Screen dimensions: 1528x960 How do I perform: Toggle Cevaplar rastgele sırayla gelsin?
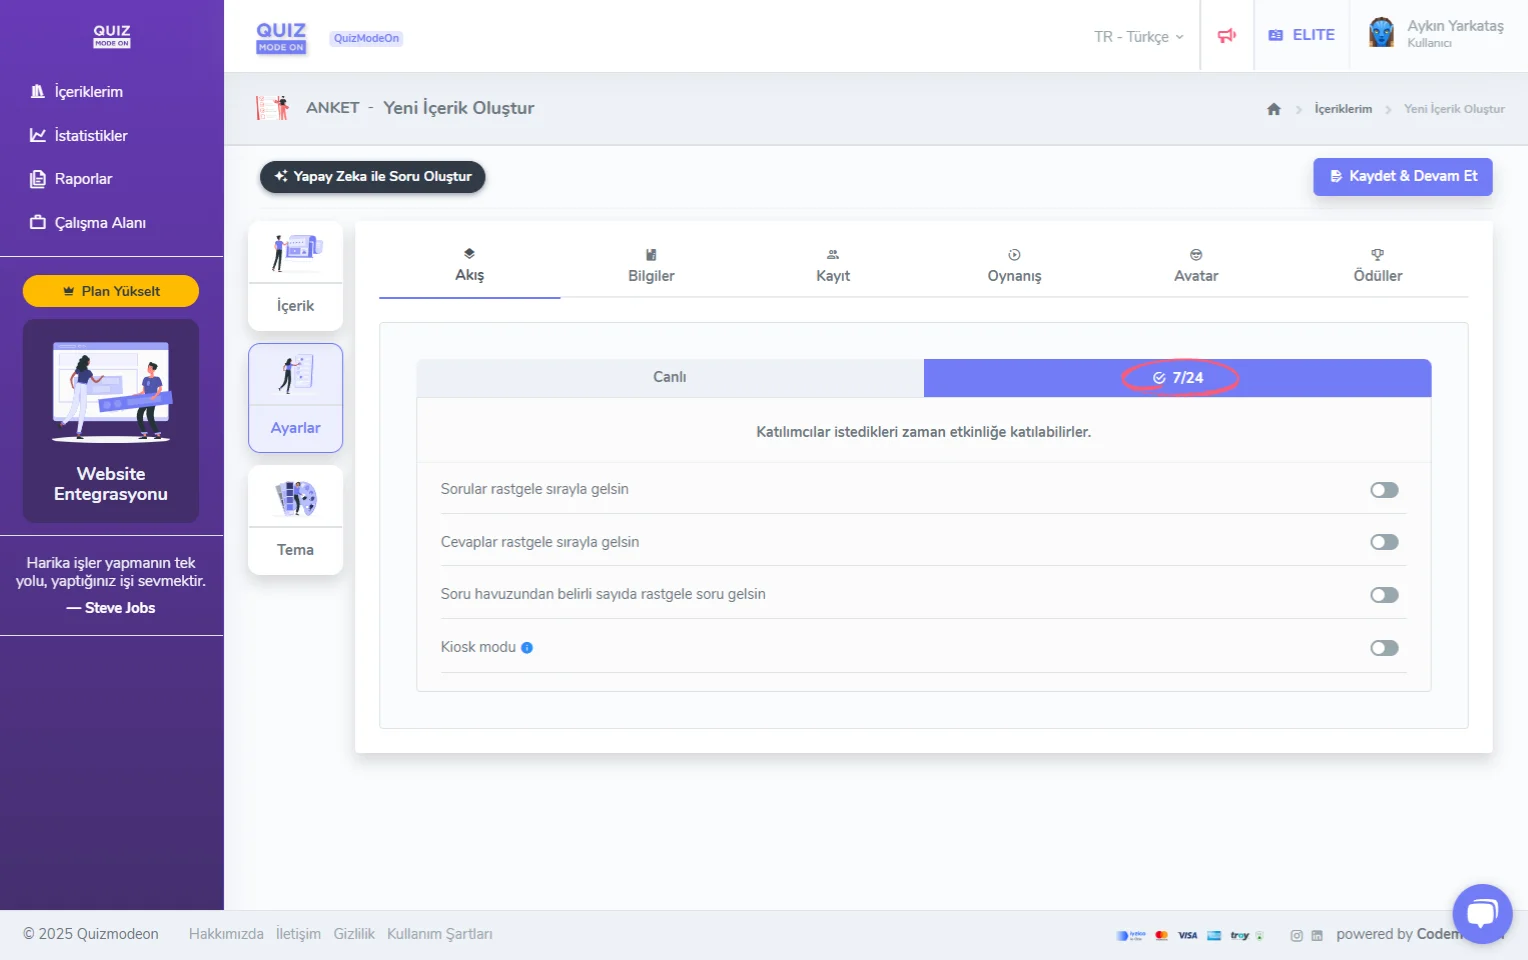pos(1384,542)
